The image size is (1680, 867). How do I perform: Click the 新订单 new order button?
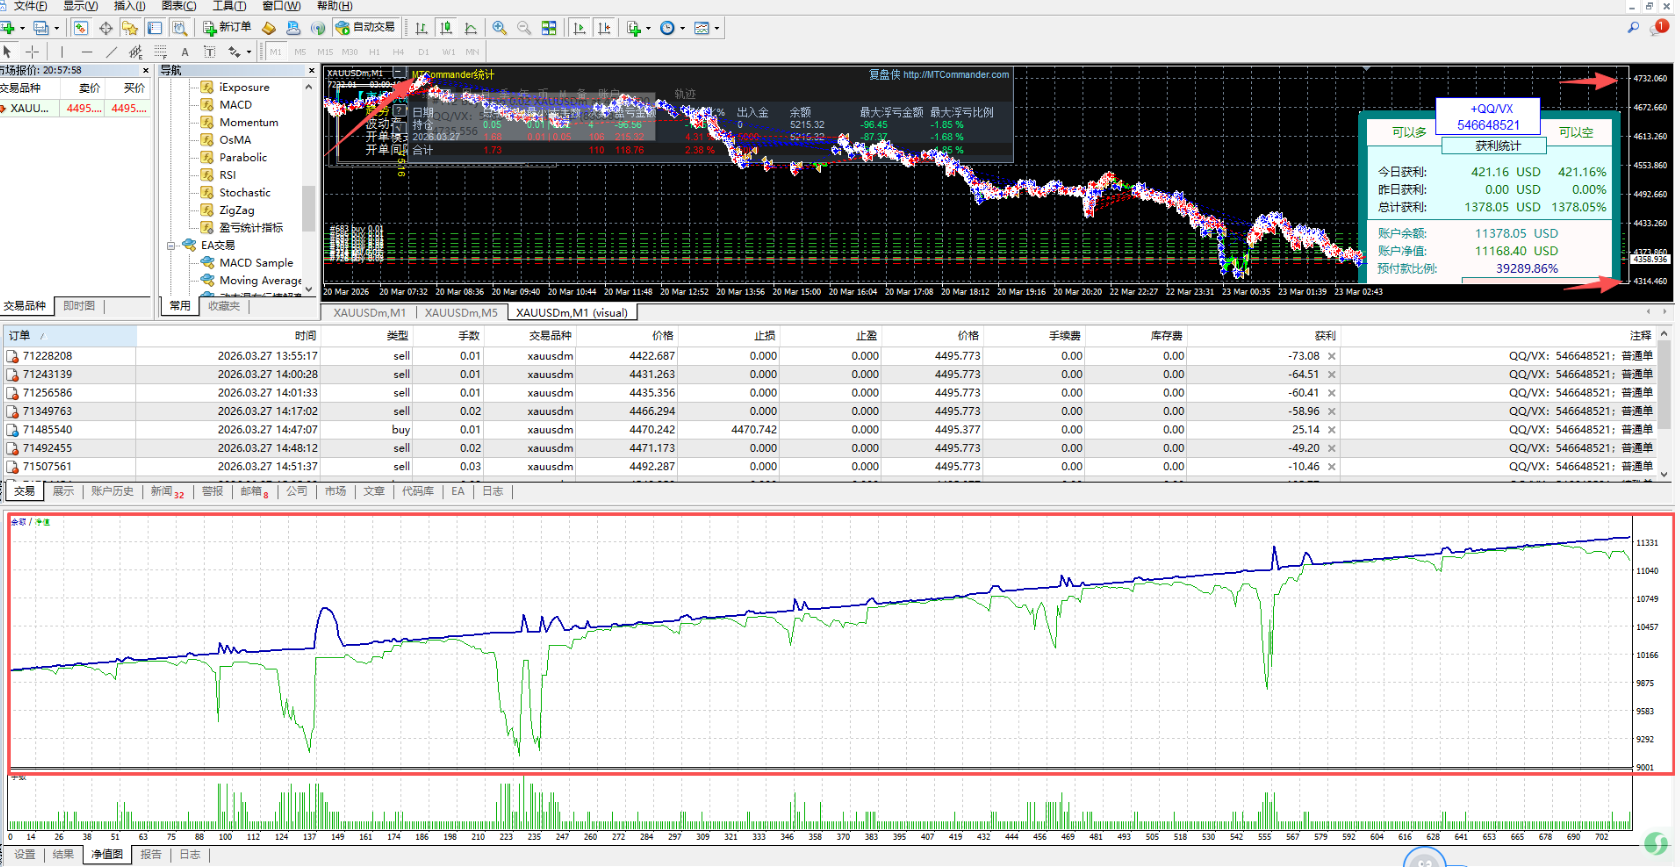tap(227, 28)
